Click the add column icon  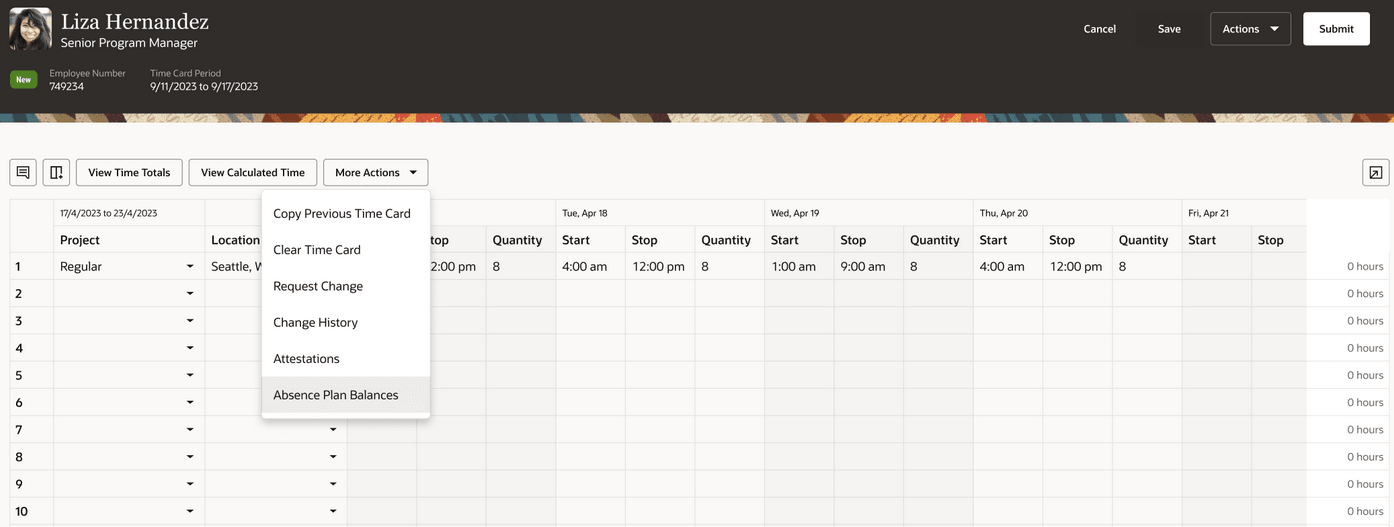(x=56, y=172)
